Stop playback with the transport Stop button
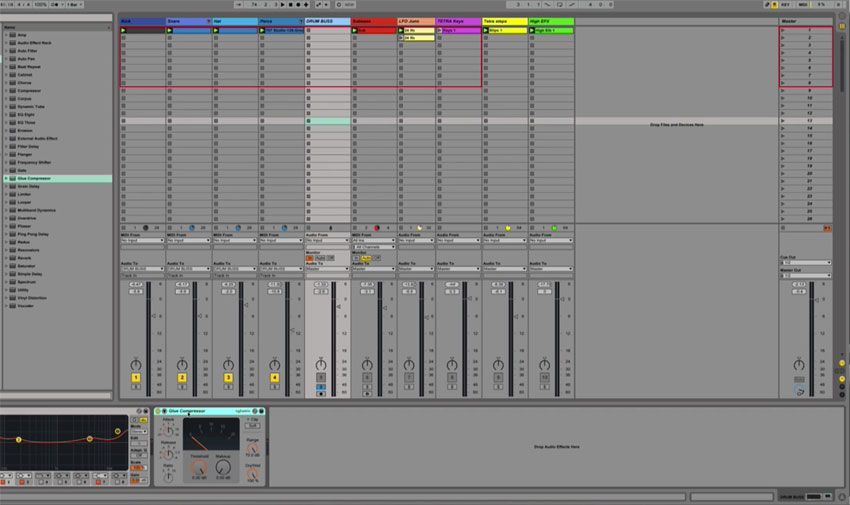Viewport: 850px width, 505px height. pyautogui.click(x=291, y=4)
